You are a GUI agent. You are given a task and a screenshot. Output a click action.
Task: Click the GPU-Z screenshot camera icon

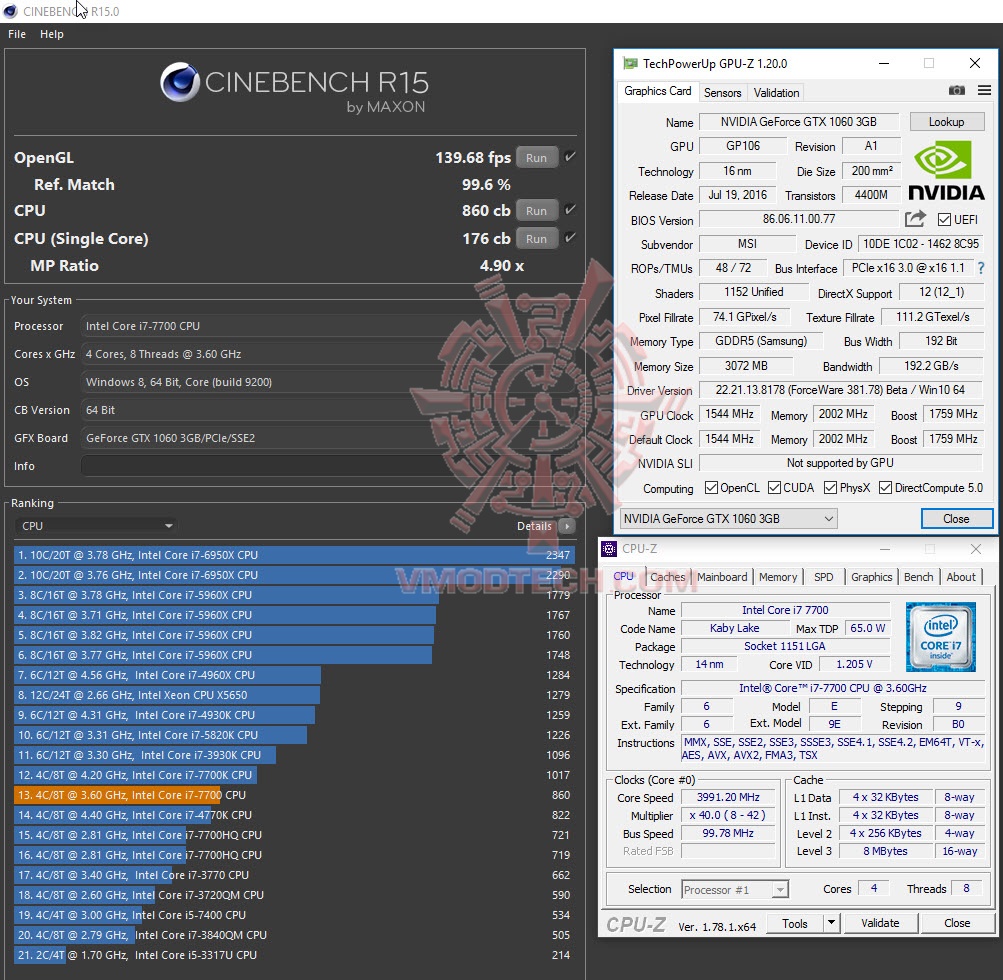click(x=956, y=90)
